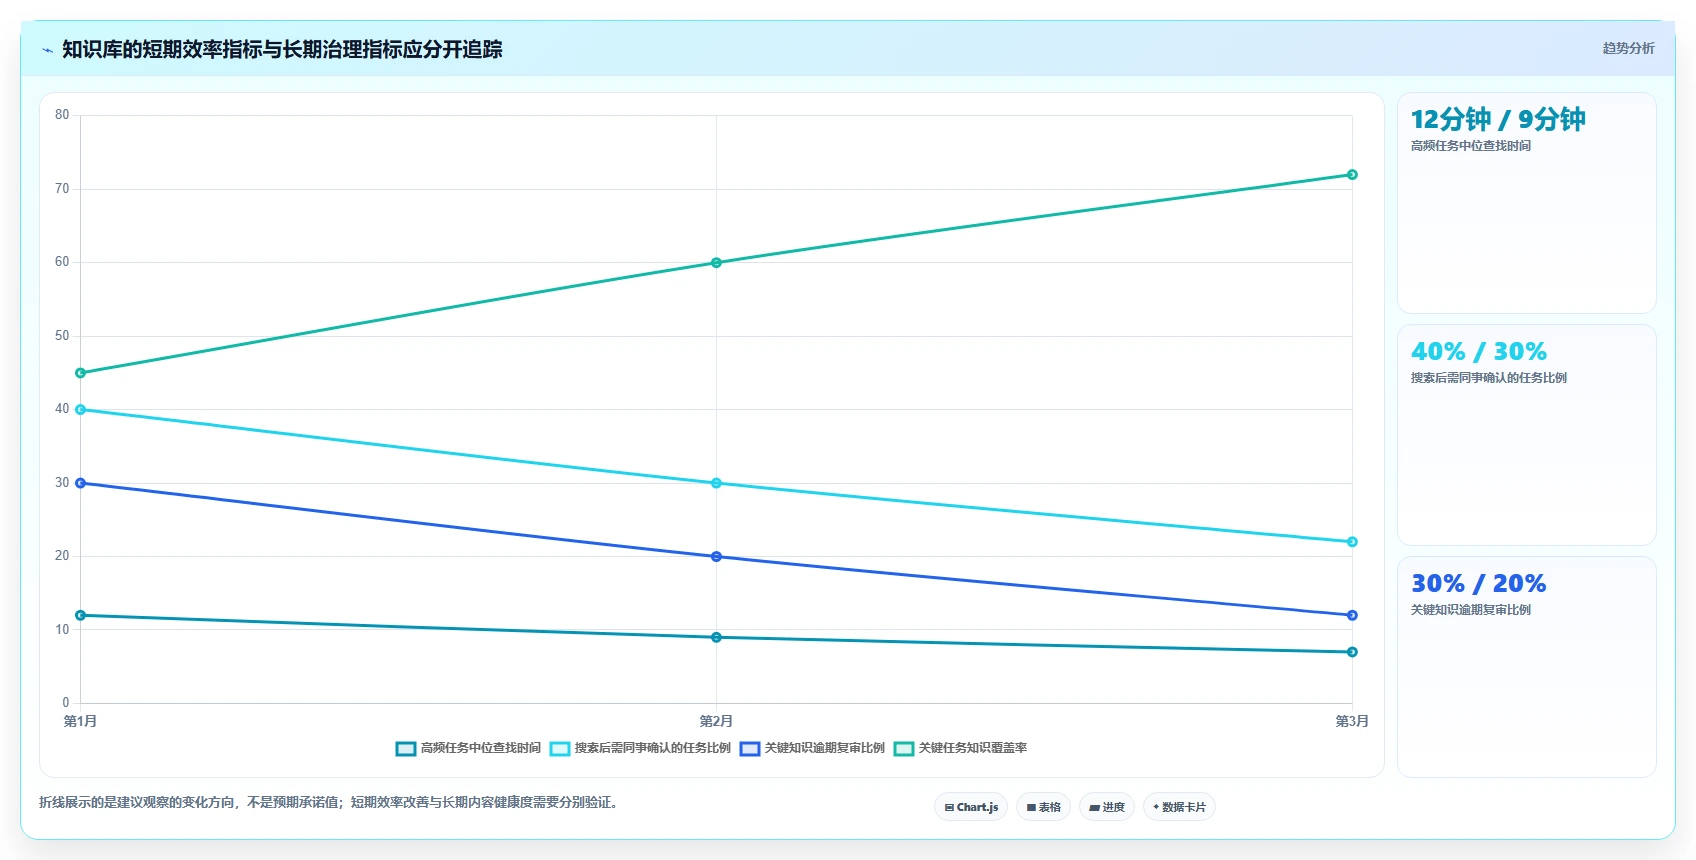Click 搜索后需同事确认的任务比例 label in the side card
Screen dimensions: 1696x860
[x=1488, y=378]
